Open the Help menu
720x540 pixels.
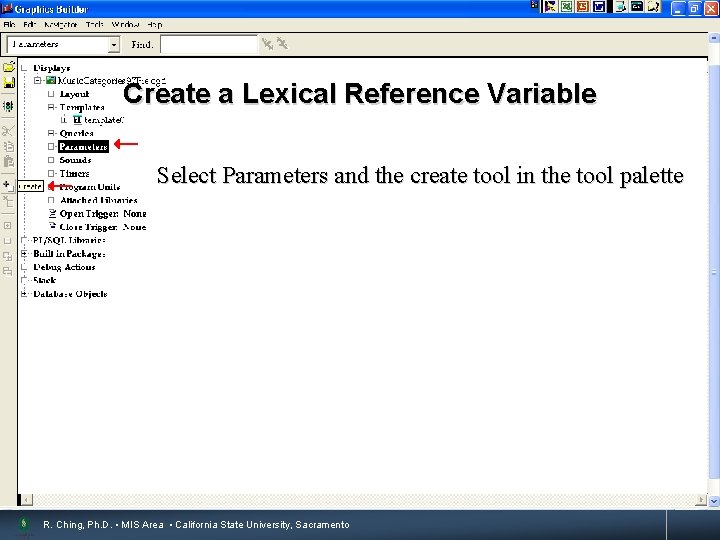(x=154, y=24)
